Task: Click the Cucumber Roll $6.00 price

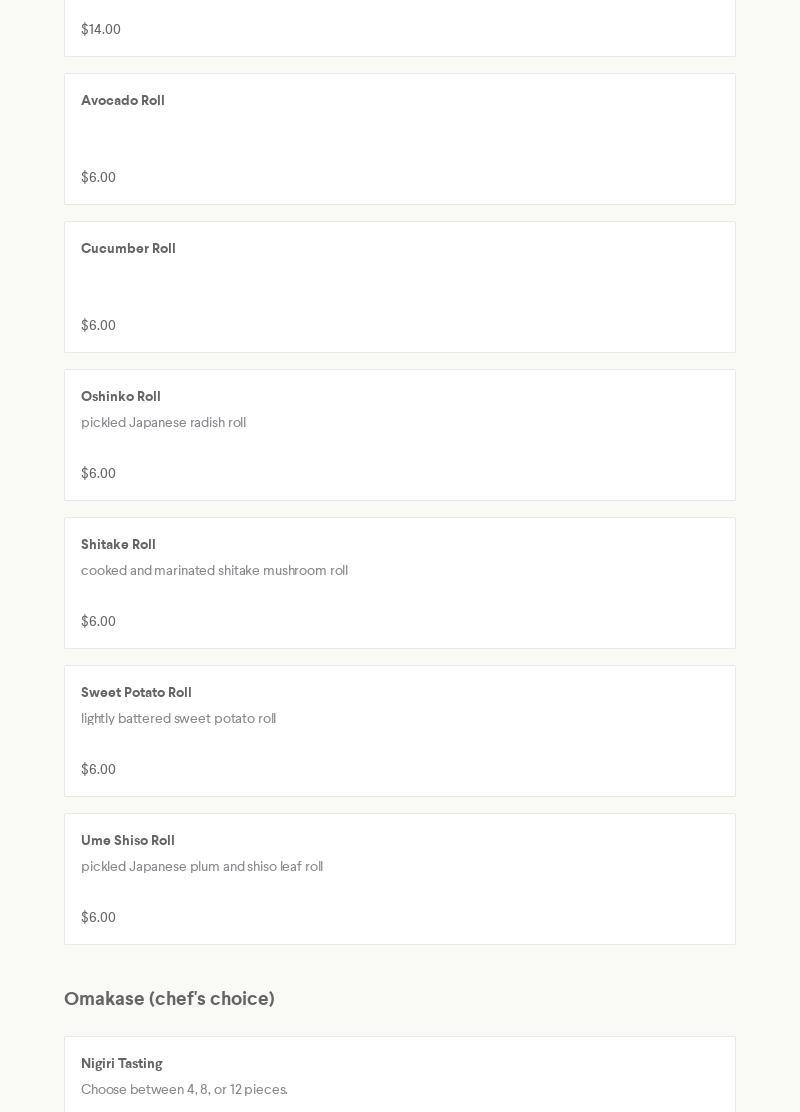Action: tap(98, 326)
